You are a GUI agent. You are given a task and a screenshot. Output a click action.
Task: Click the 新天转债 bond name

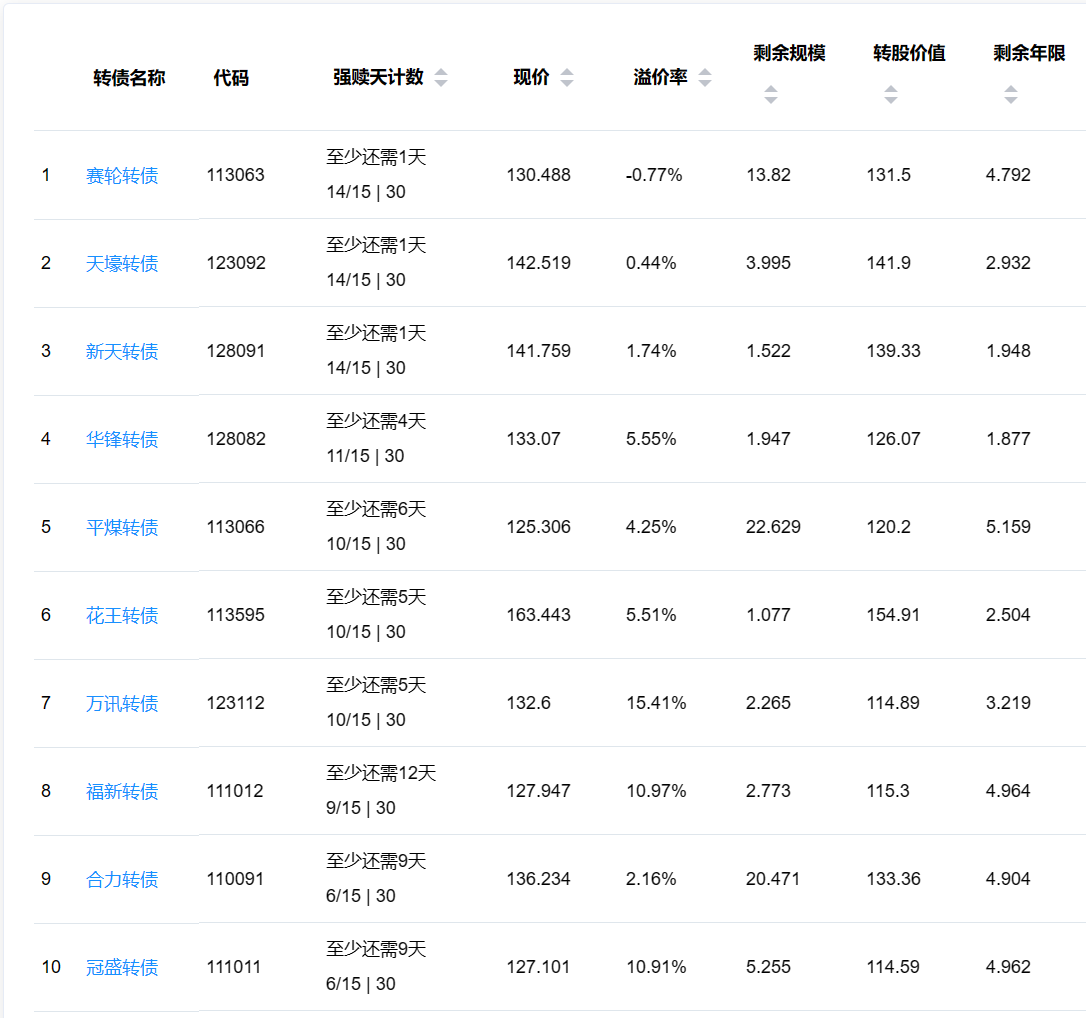pyautogui.click(x=122, y=352)
